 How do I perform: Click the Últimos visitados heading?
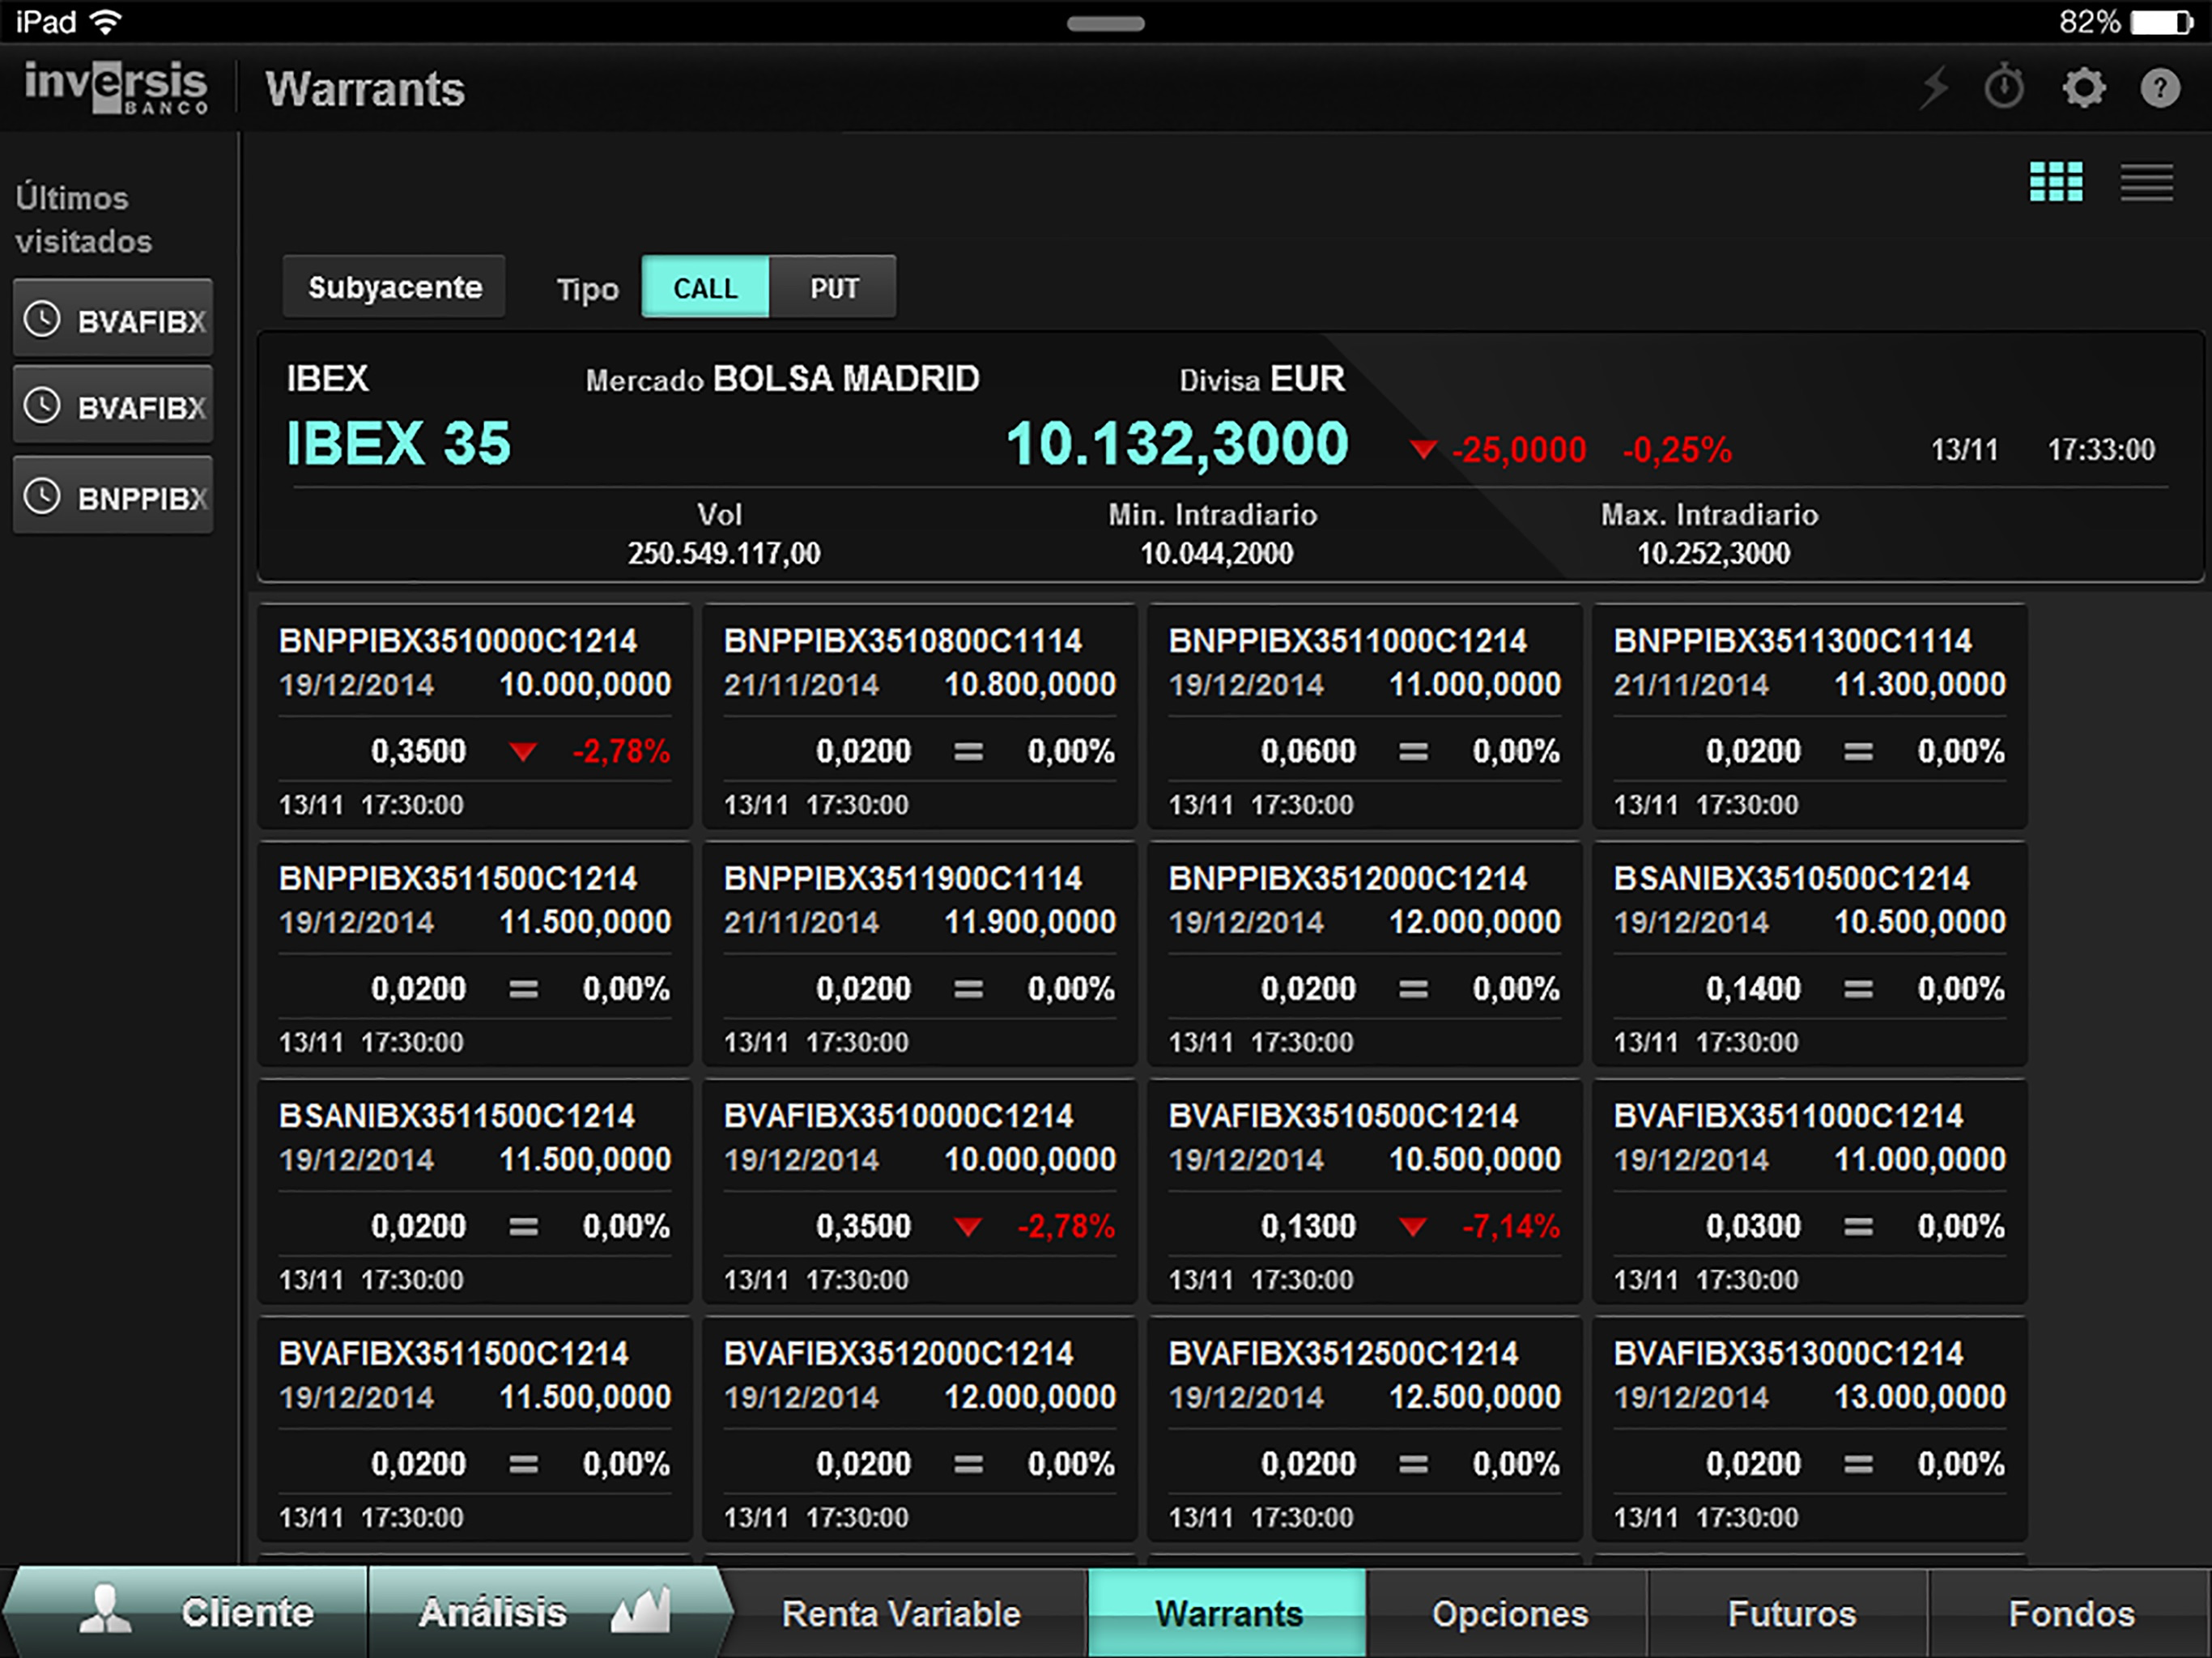pos(84,219)
